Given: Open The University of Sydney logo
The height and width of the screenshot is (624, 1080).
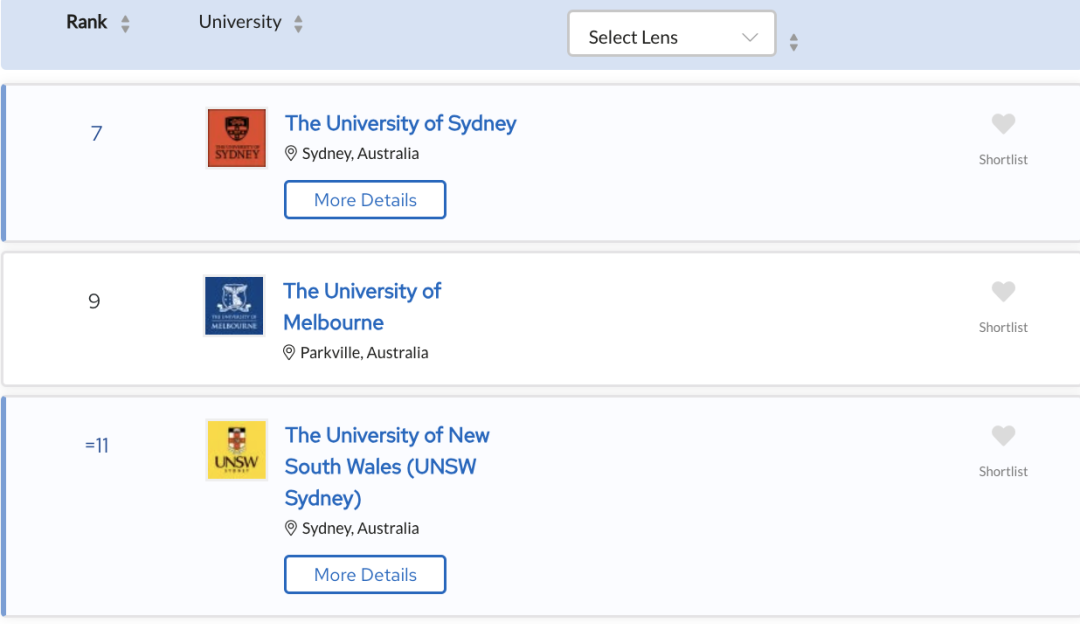Looking at the screenshot, I should pos(236,138).
